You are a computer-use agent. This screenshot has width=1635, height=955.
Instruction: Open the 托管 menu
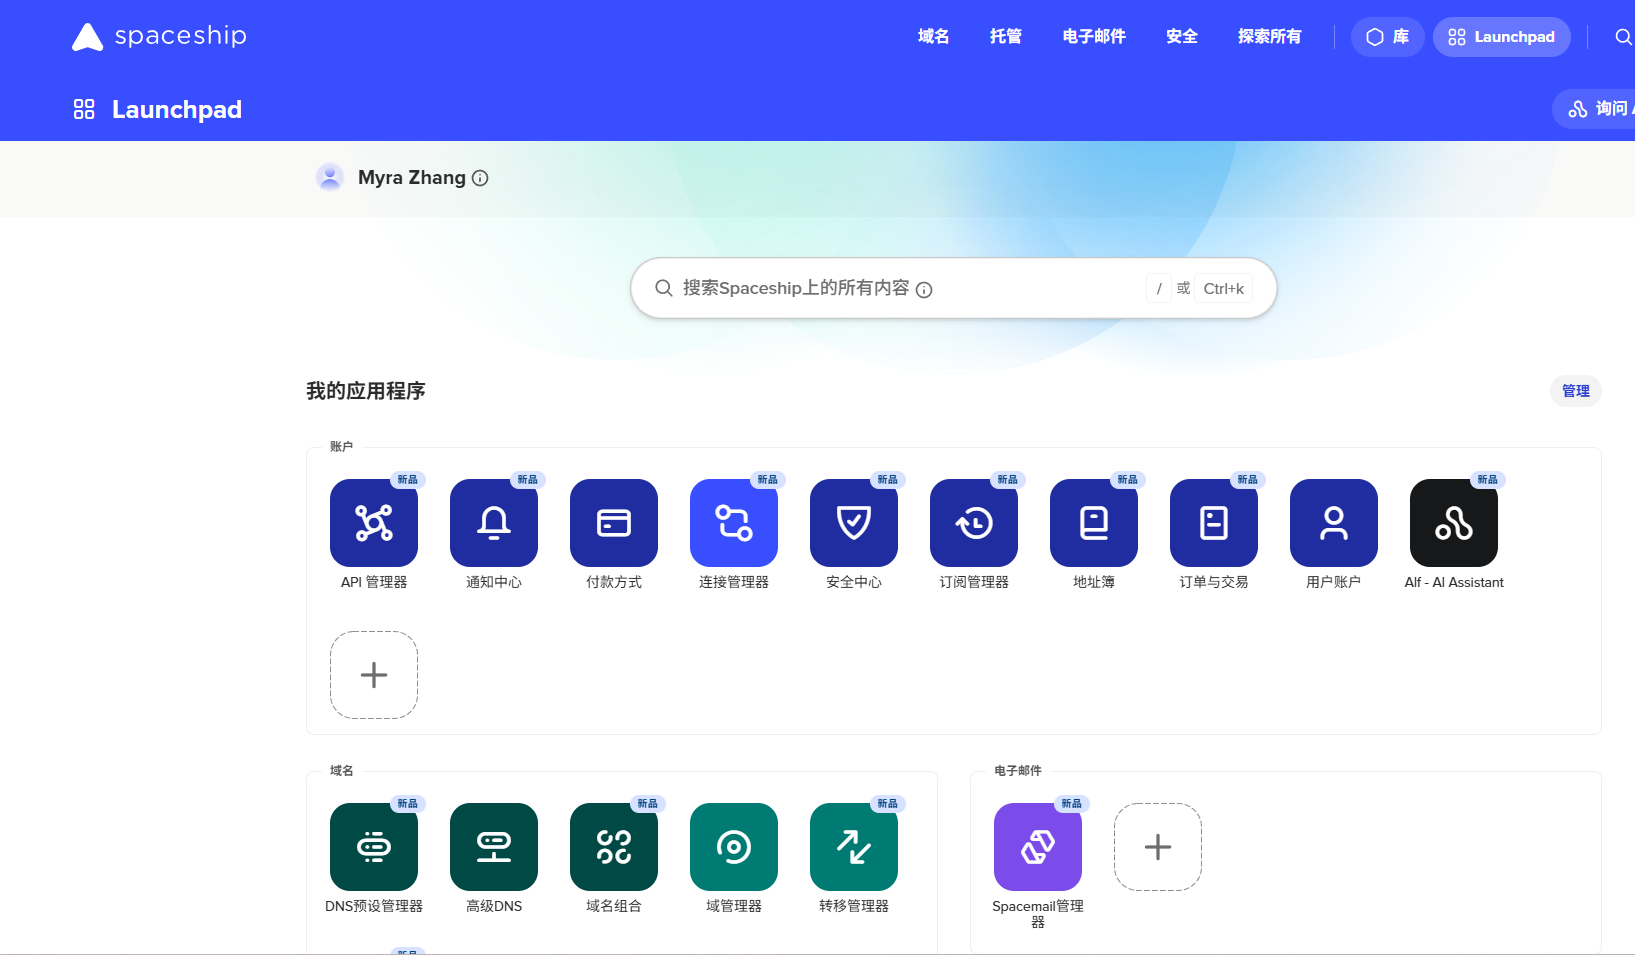pos(1006,37)
